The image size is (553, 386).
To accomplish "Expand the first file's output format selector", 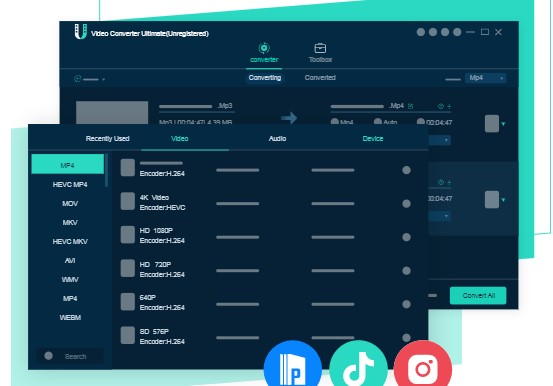I will 503,124.
